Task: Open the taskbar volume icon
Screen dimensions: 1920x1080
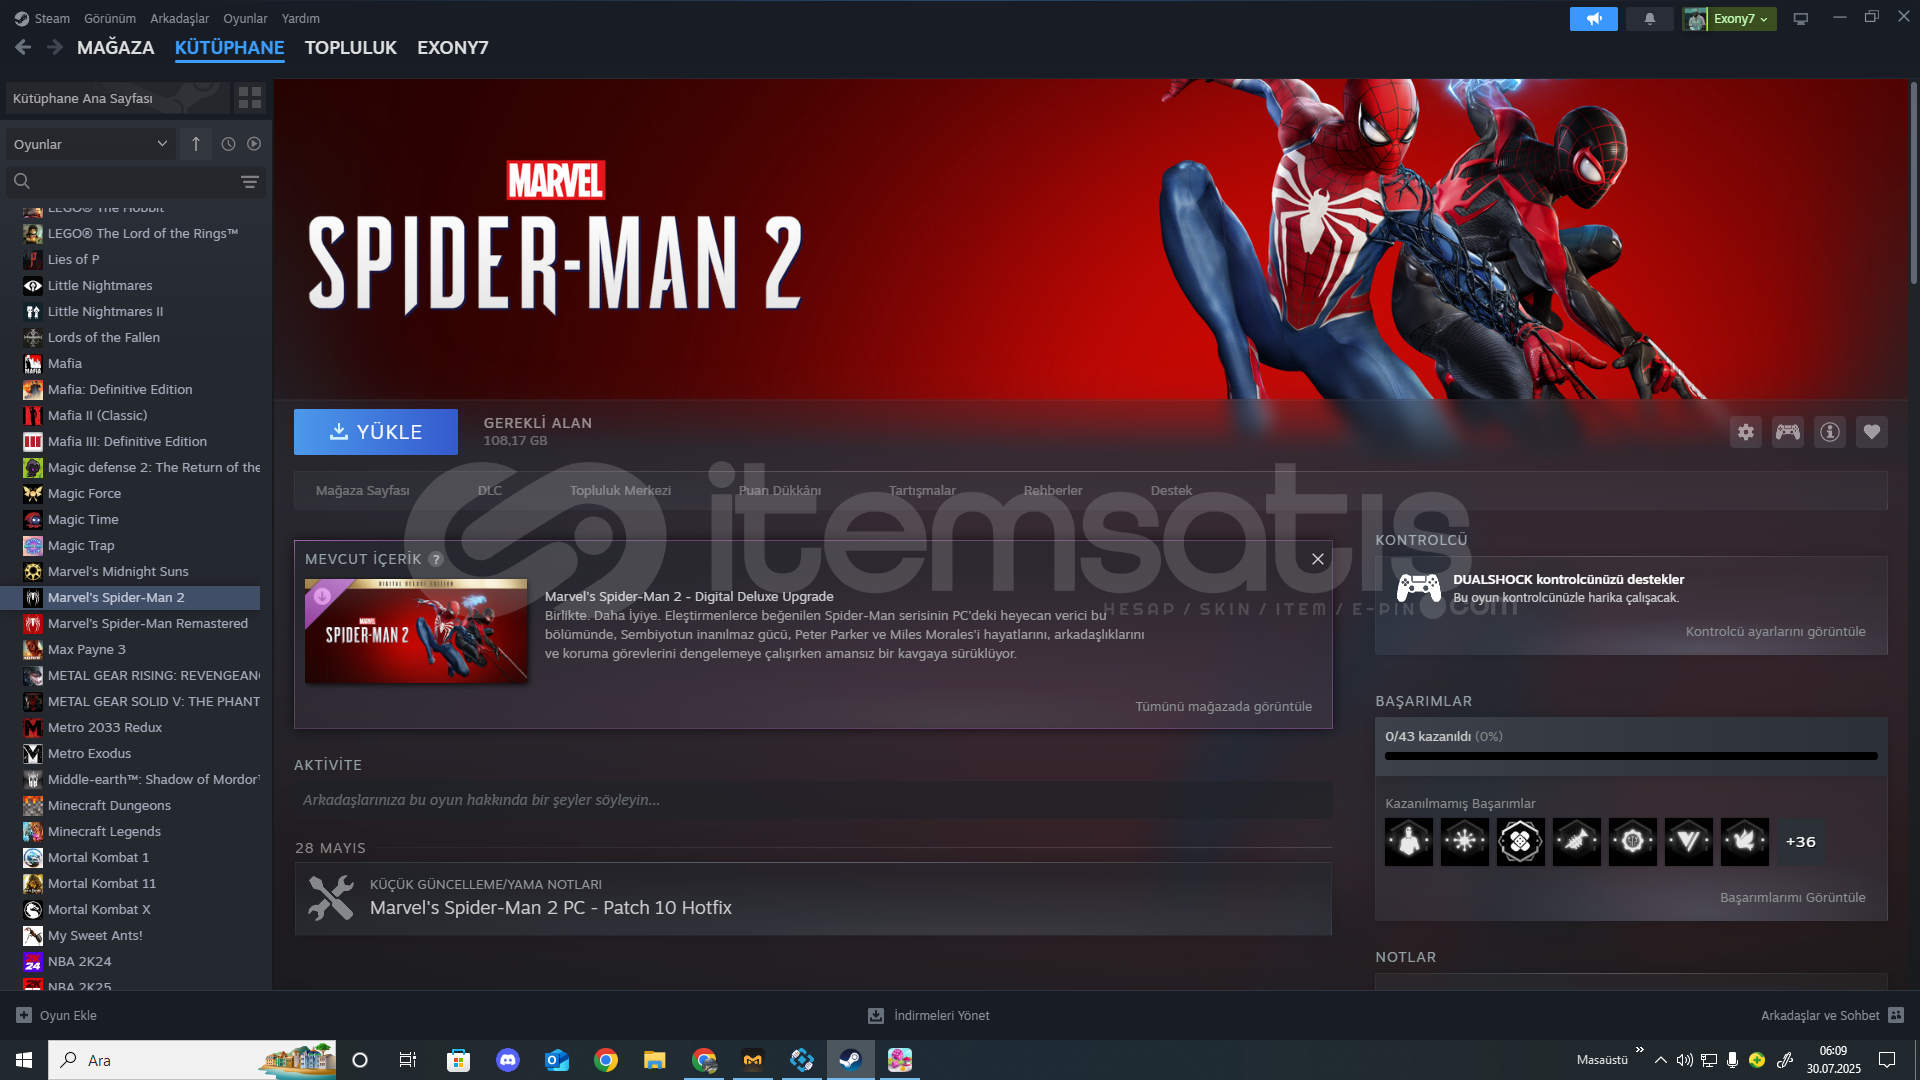Action: click(1685, 1060)
